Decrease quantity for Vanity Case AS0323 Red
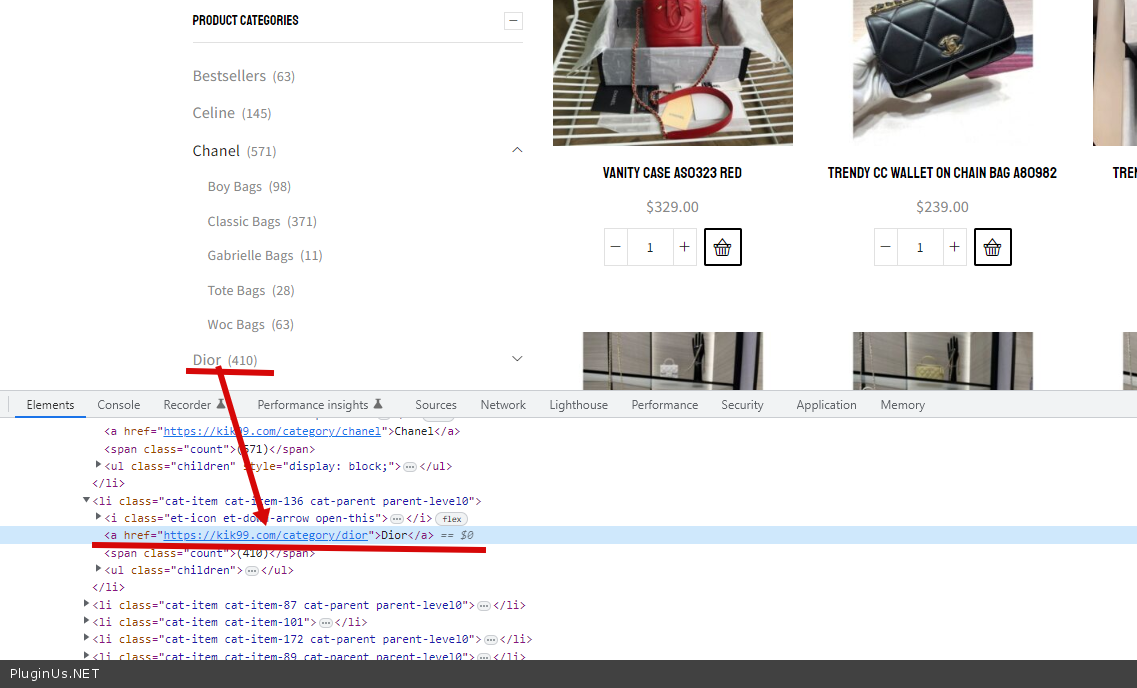1137x688 pixels. pyautogui.click(x=616, y=247)
